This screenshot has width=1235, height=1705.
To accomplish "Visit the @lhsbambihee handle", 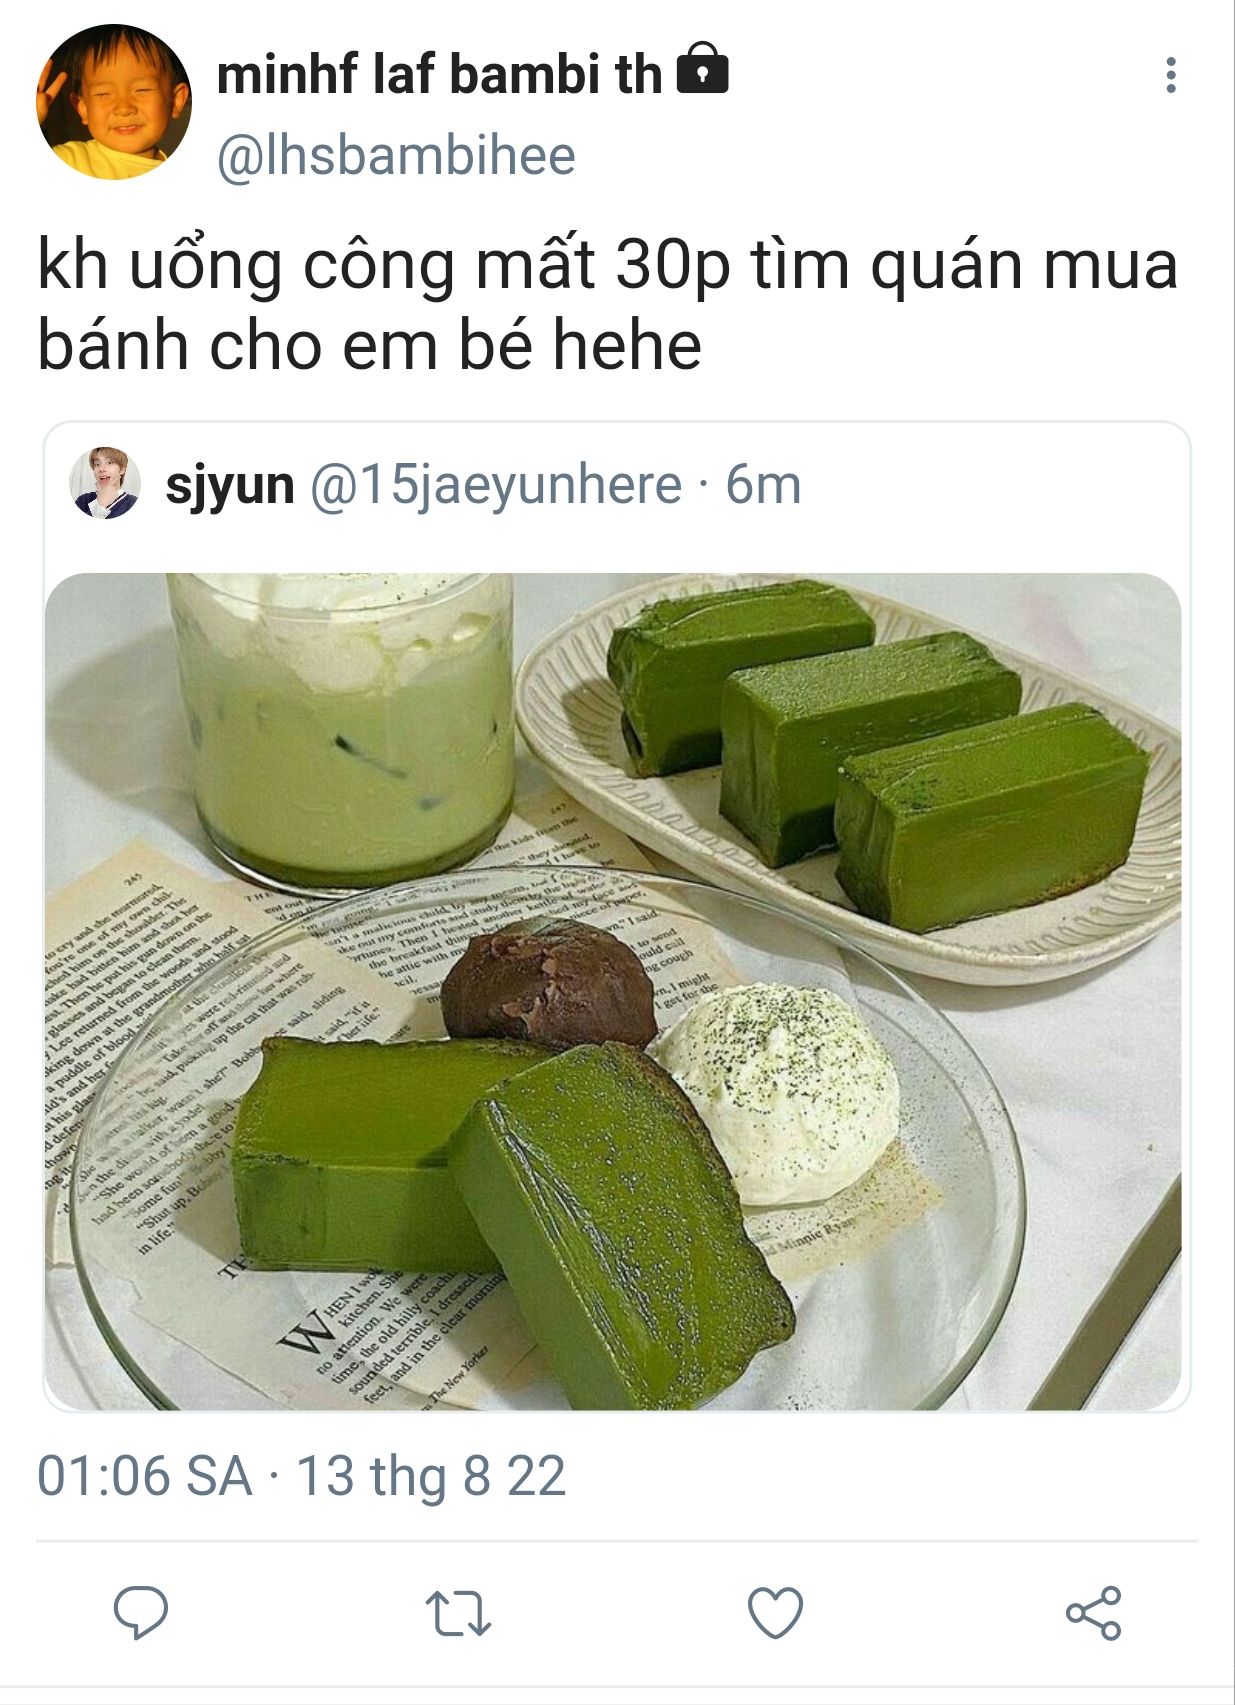I will pyautogui.click(x=396, y=155).
